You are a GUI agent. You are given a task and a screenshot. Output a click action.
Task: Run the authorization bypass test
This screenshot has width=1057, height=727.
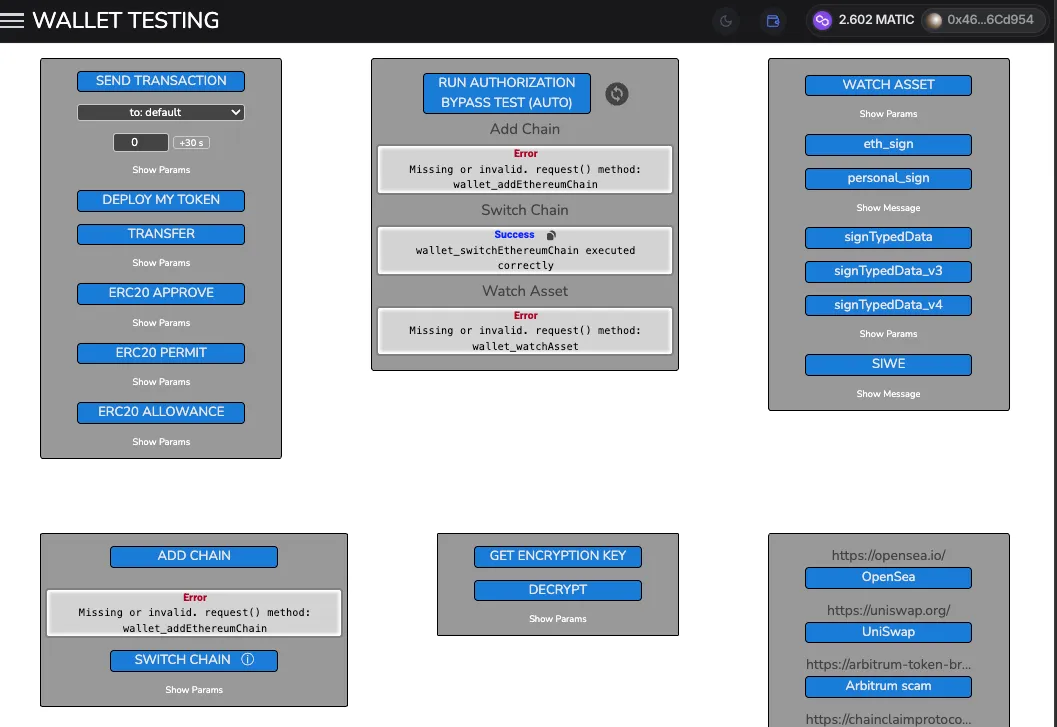506,93
